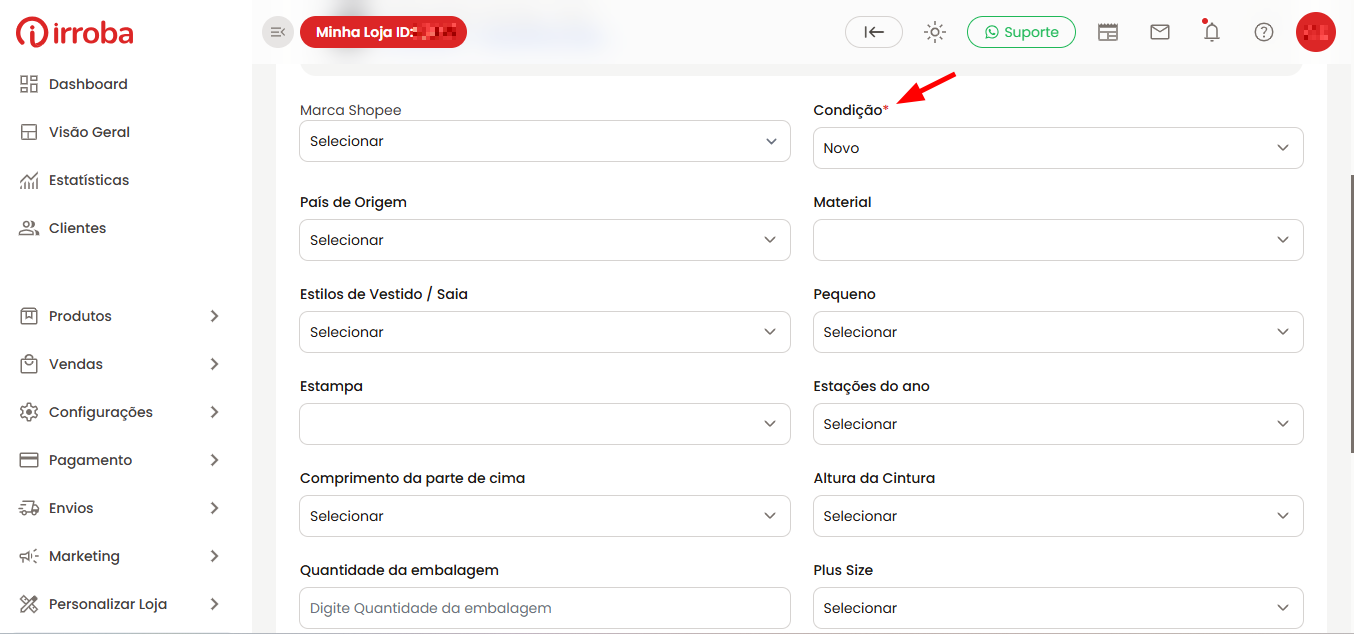Open the mail envelope icon
This screenshot has height=634, width=1354.
[1160, 32]
